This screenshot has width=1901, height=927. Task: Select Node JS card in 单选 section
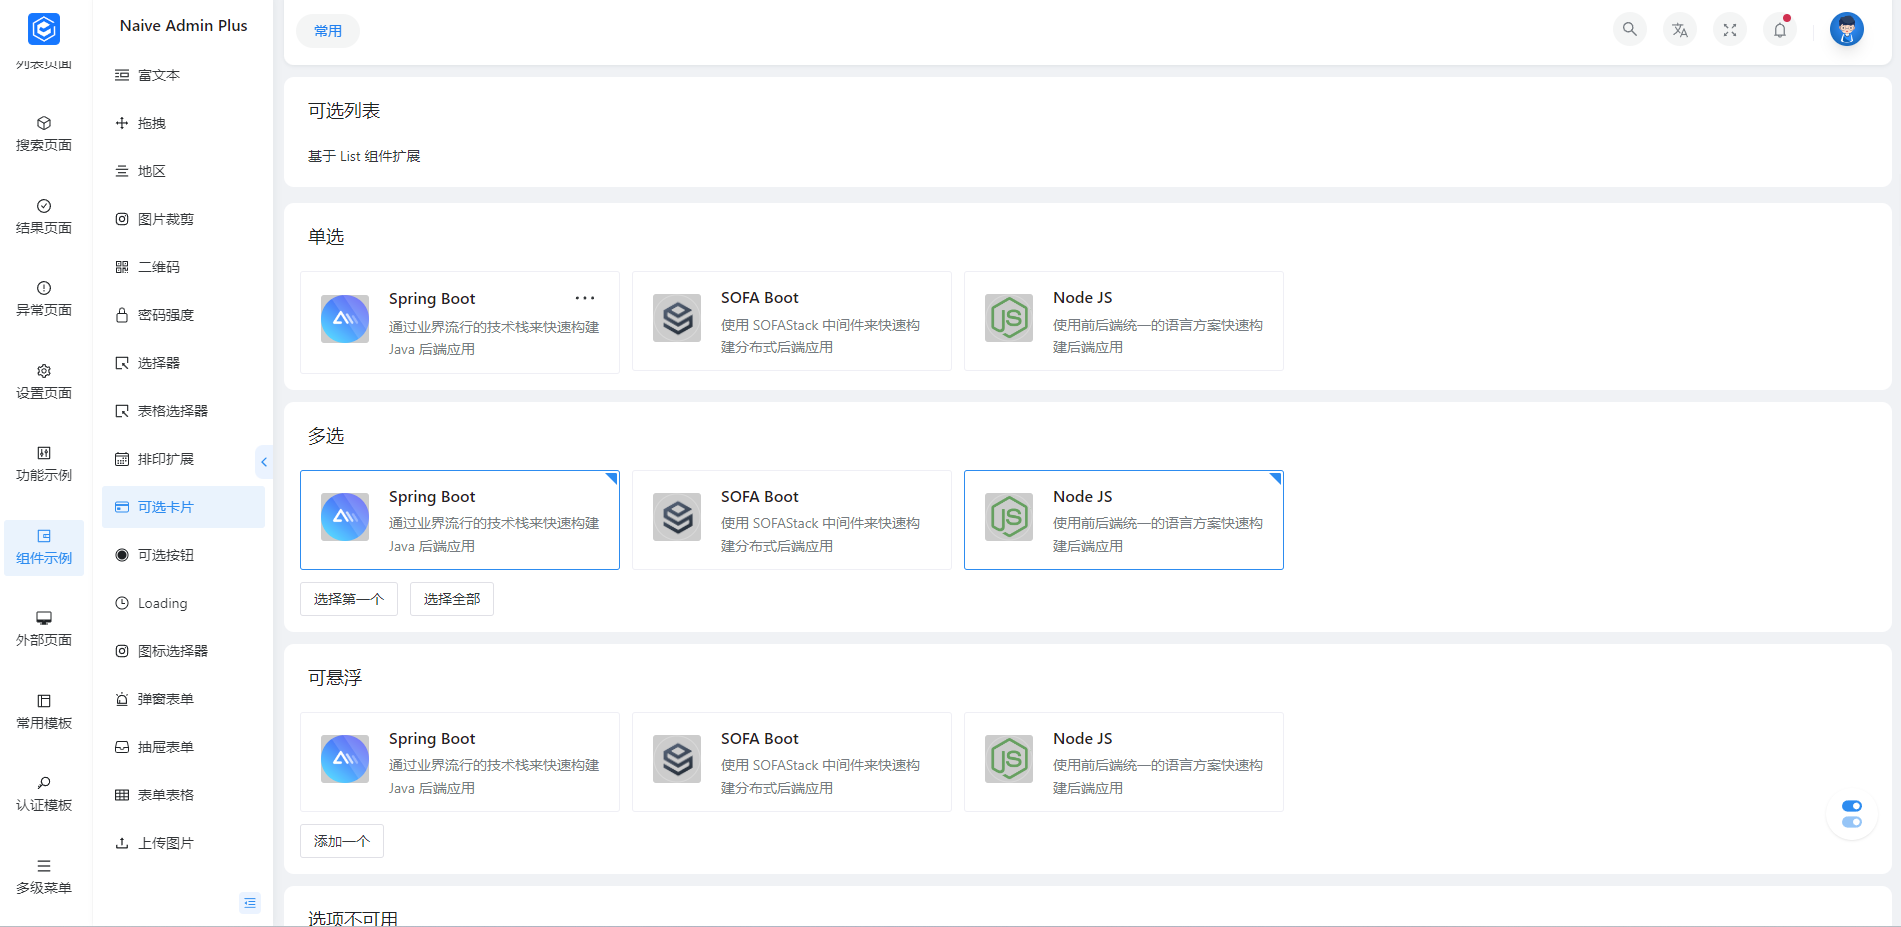(x=1124, y=321)
